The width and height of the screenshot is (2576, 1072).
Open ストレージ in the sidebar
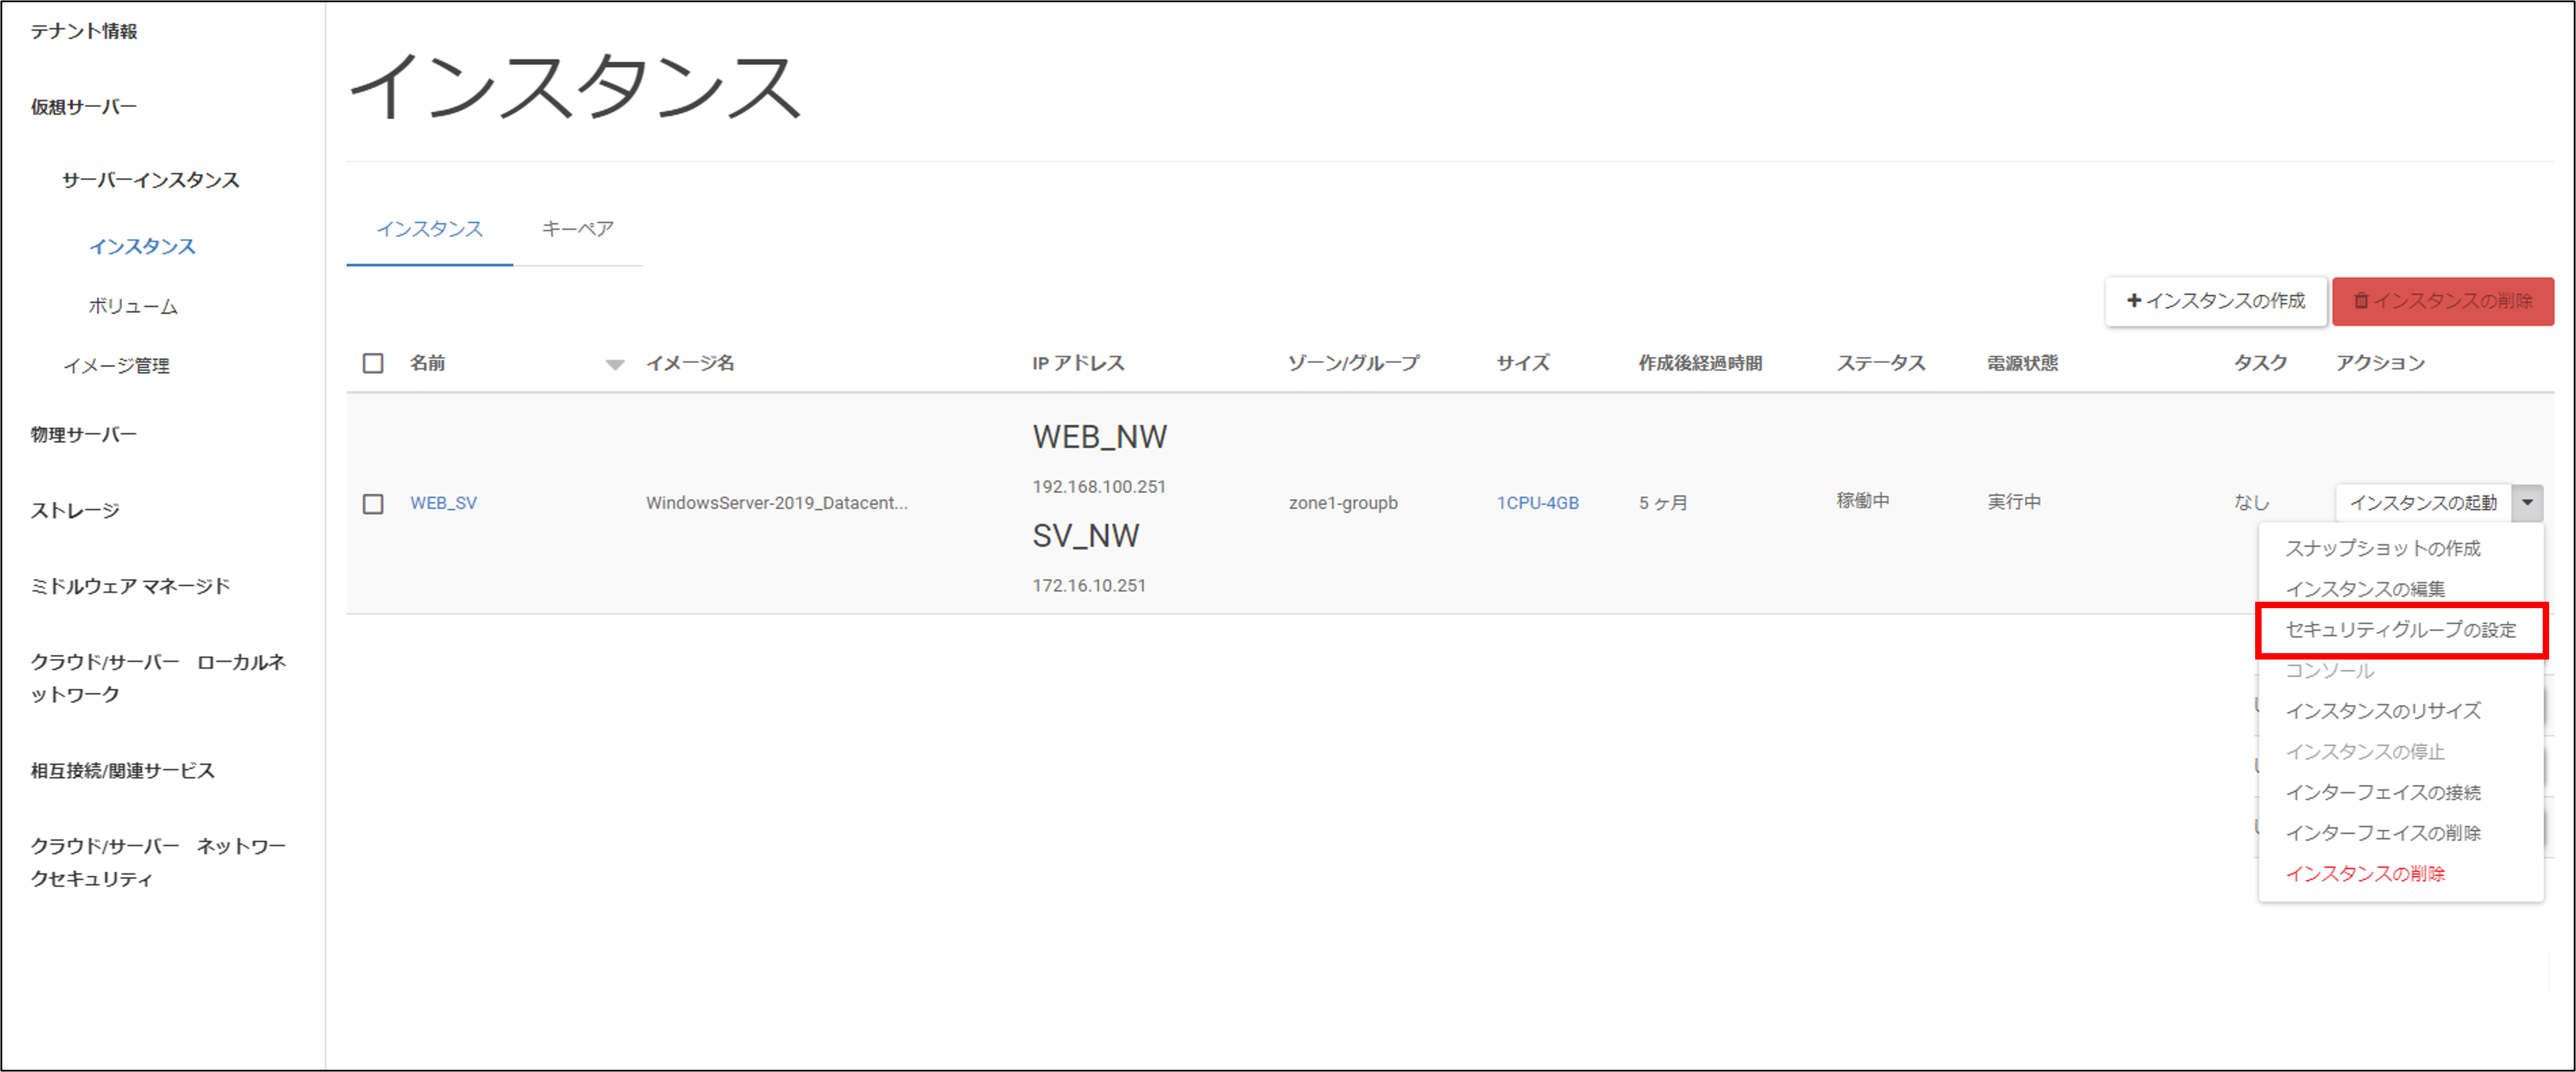(x=75, y=511)
